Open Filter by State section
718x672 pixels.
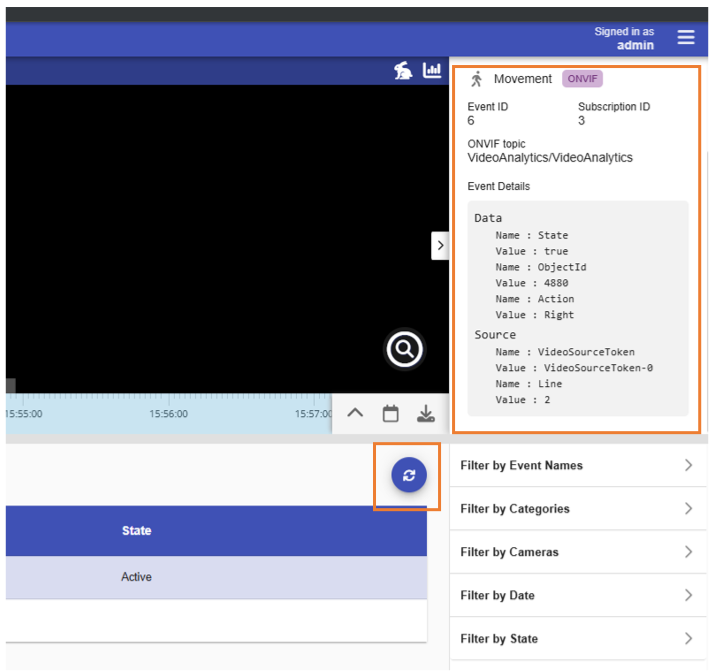point(577,638)
